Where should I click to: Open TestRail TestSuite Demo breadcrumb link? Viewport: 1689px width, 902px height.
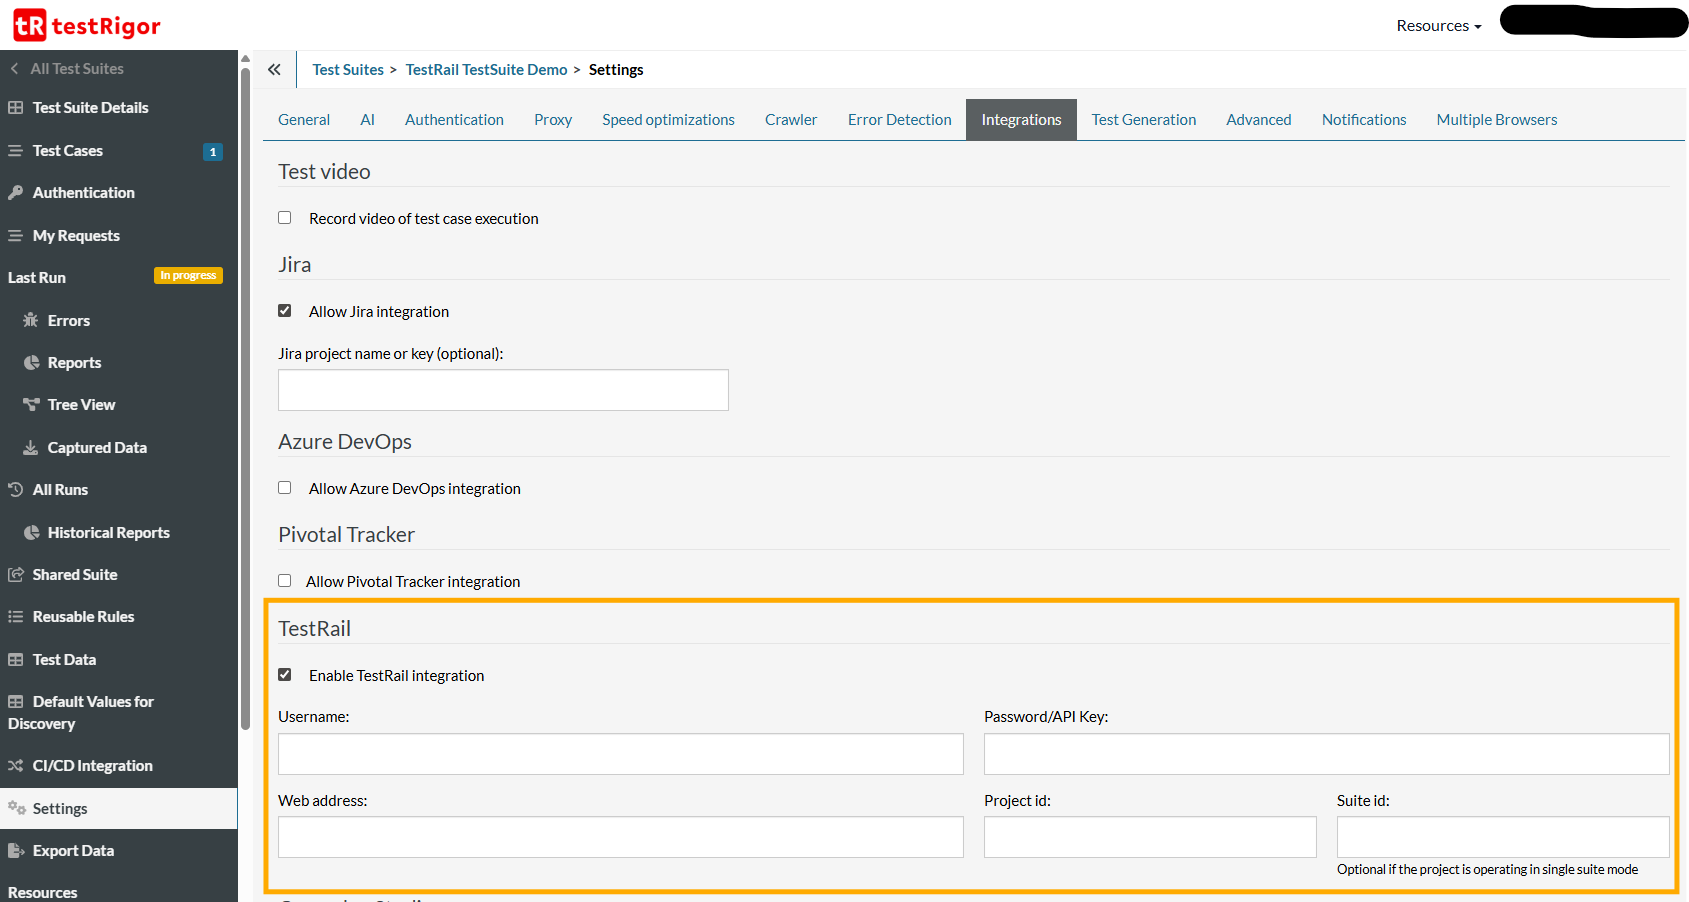(x=486, y=70)
